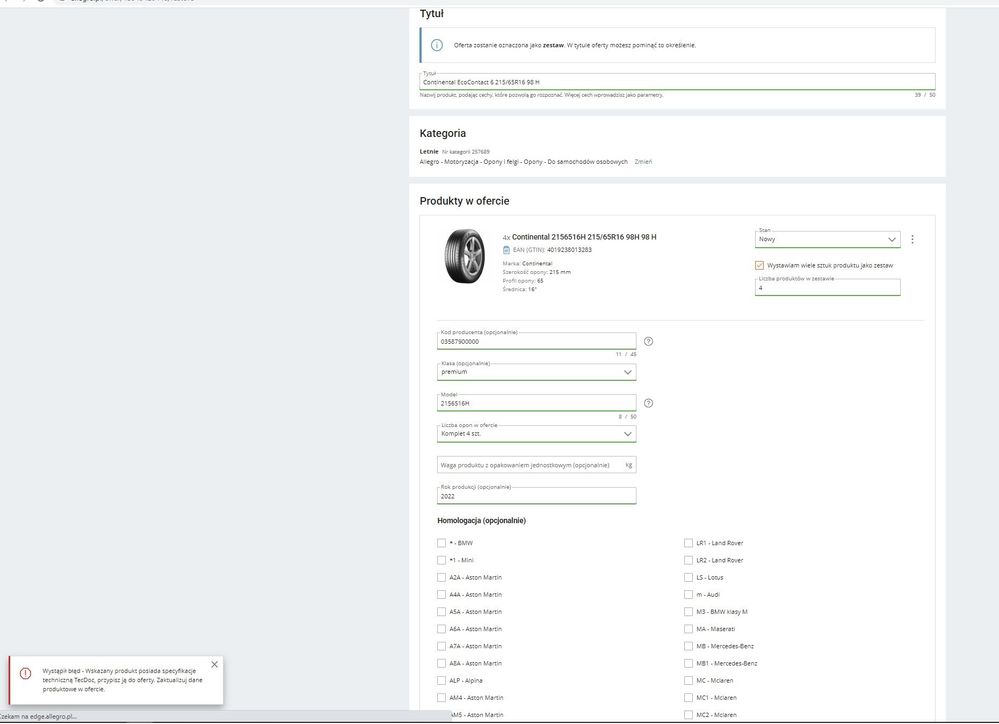The image size is (999, 724).
Task: Click the help icon beside Model field
Action: 649,403
